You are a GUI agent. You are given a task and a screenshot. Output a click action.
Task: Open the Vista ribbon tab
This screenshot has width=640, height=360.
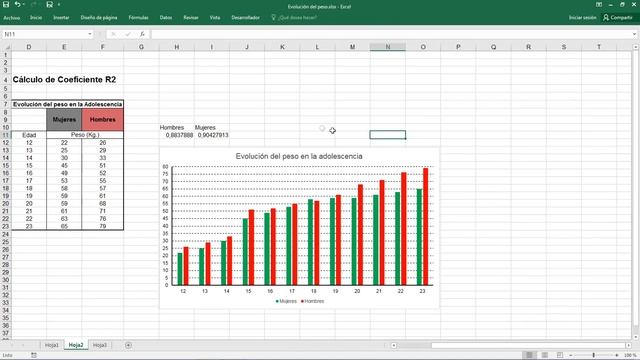coord(215,18)
